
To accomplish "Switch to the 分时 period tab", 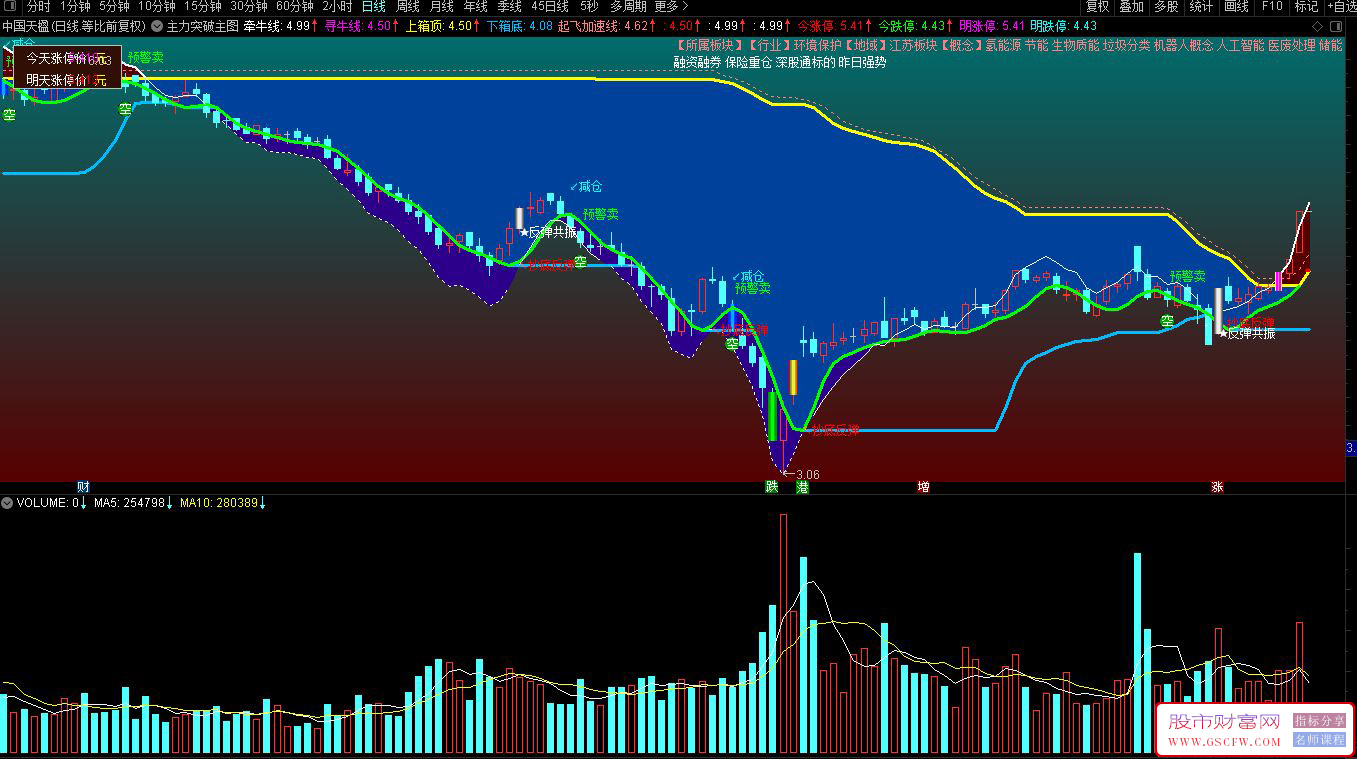I will click(x=39, y=7).
